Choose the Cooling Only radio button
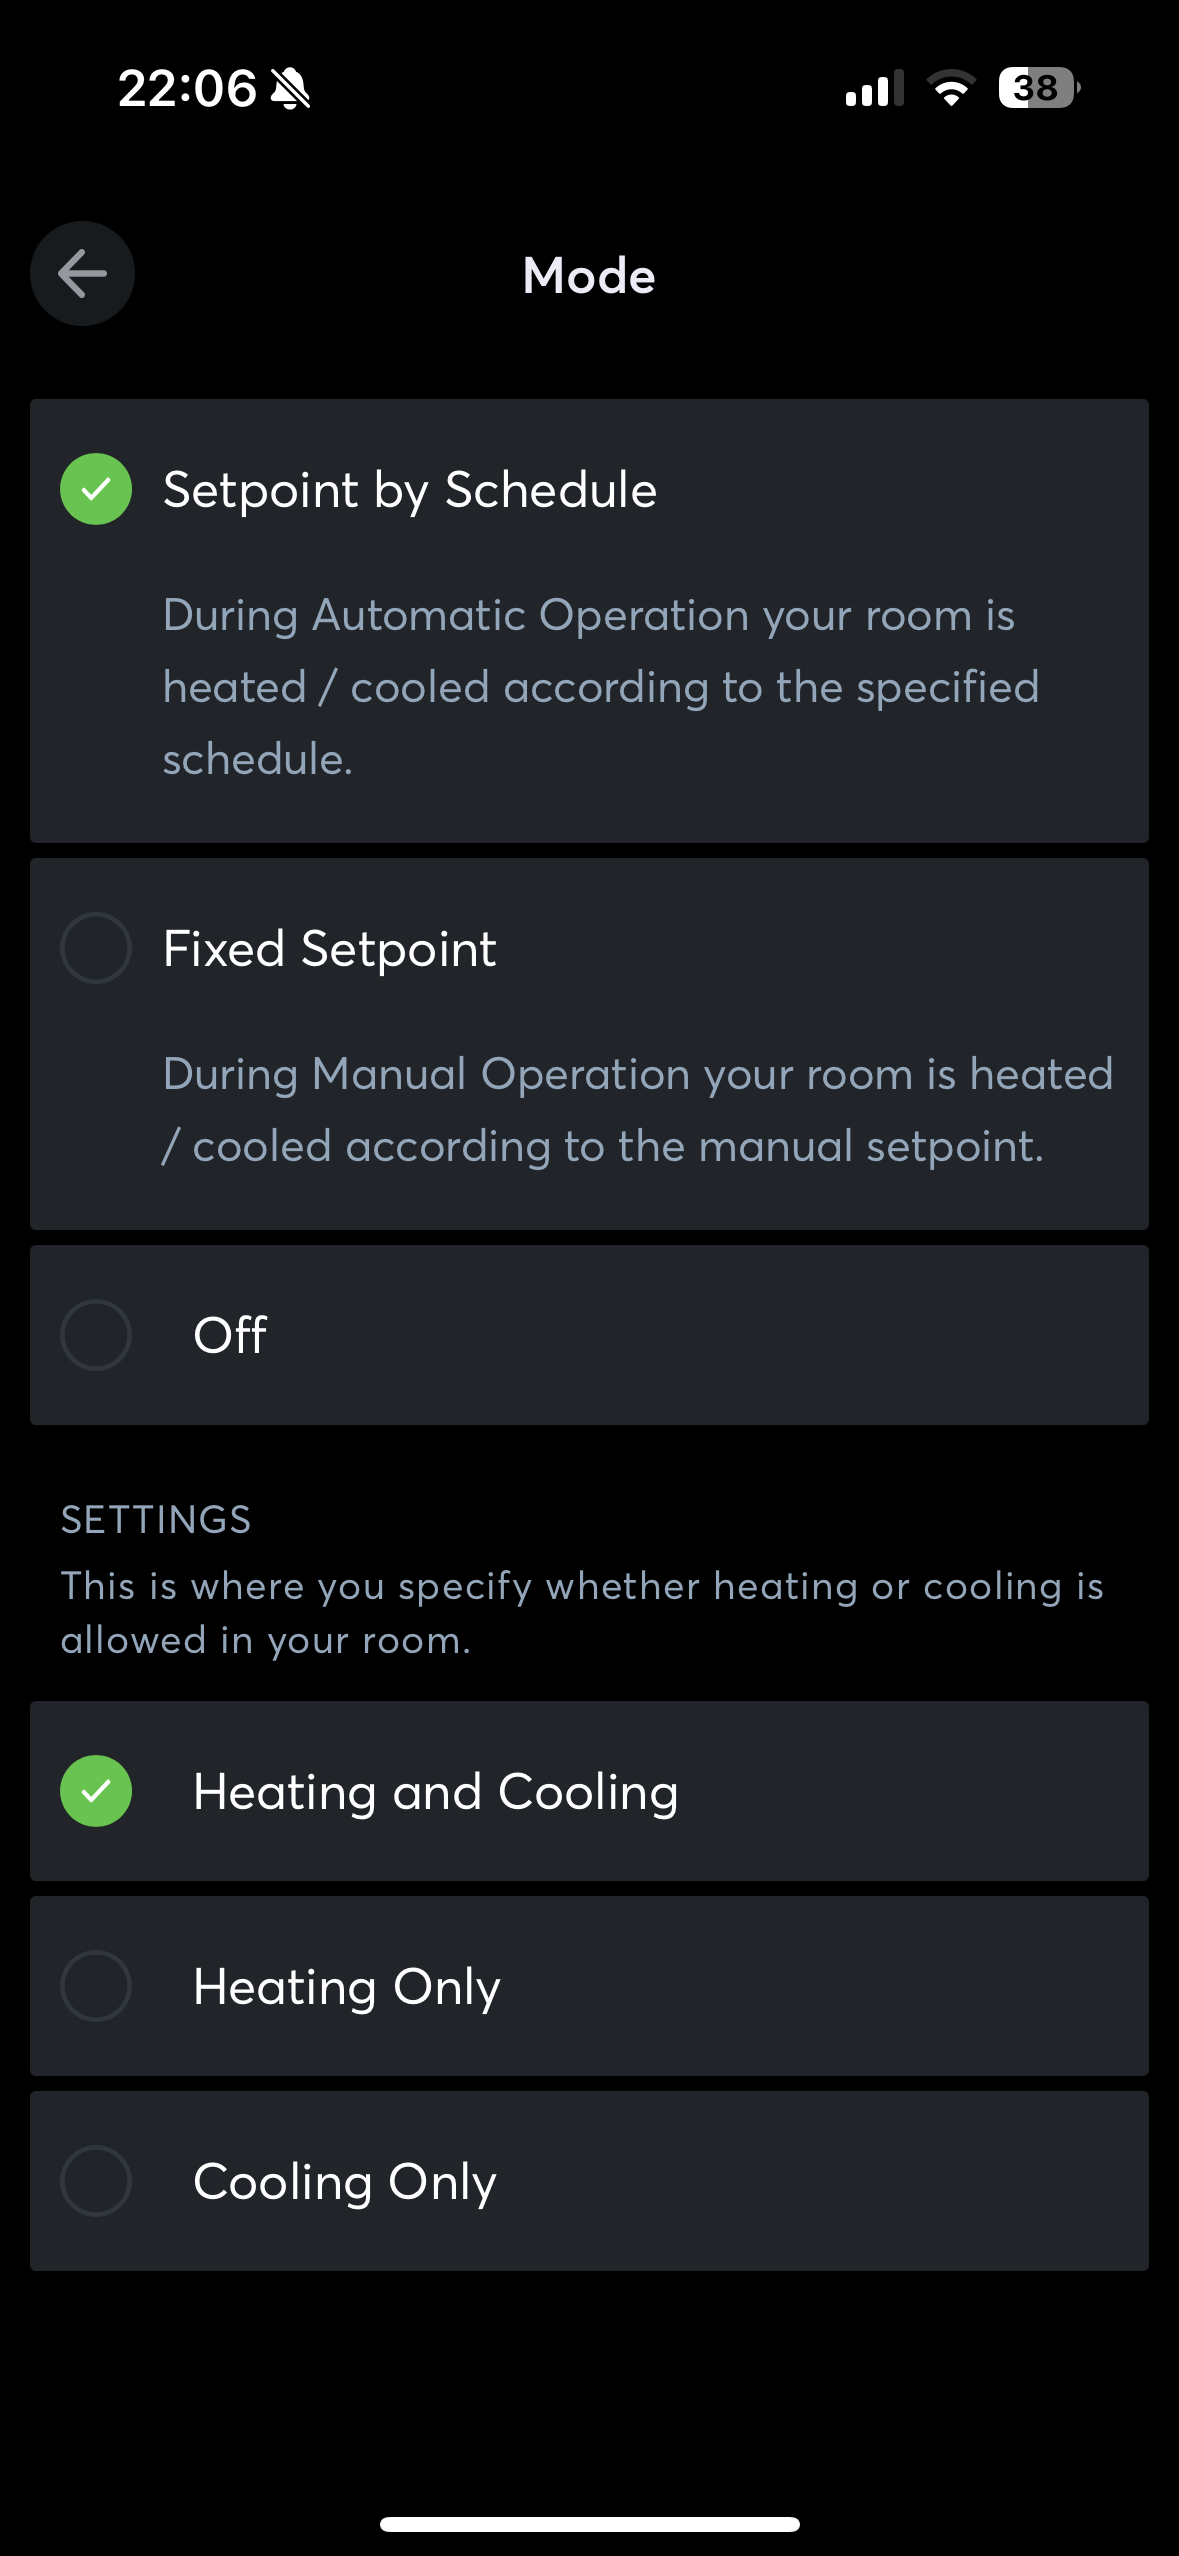 pyautogui.click(x=96, y=2181)
